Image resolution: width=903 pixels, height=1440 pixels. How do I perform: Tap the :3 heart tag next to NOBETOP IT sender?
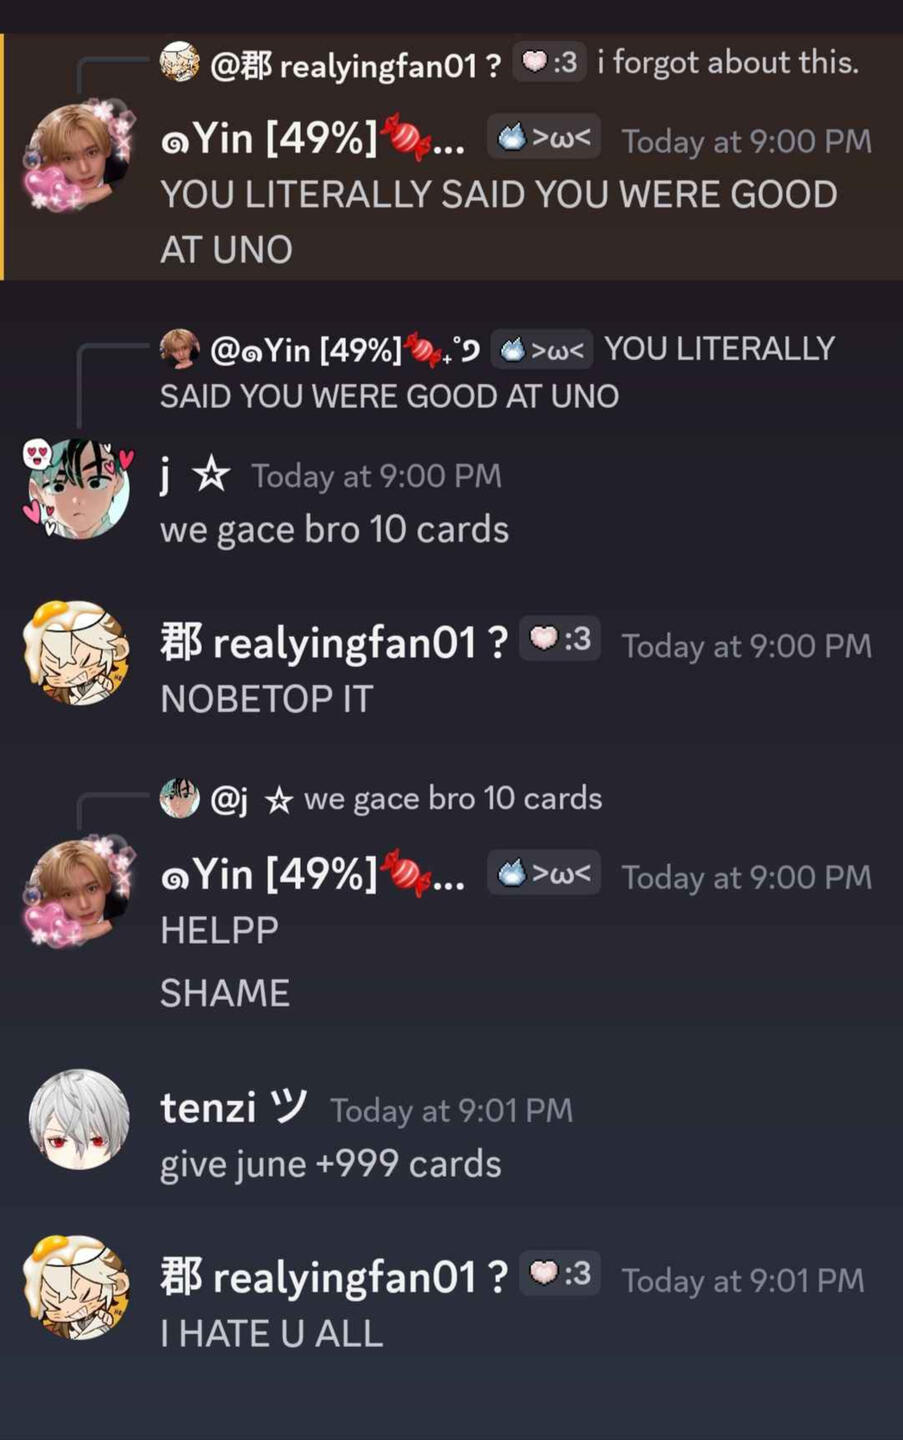pos(560,640)
